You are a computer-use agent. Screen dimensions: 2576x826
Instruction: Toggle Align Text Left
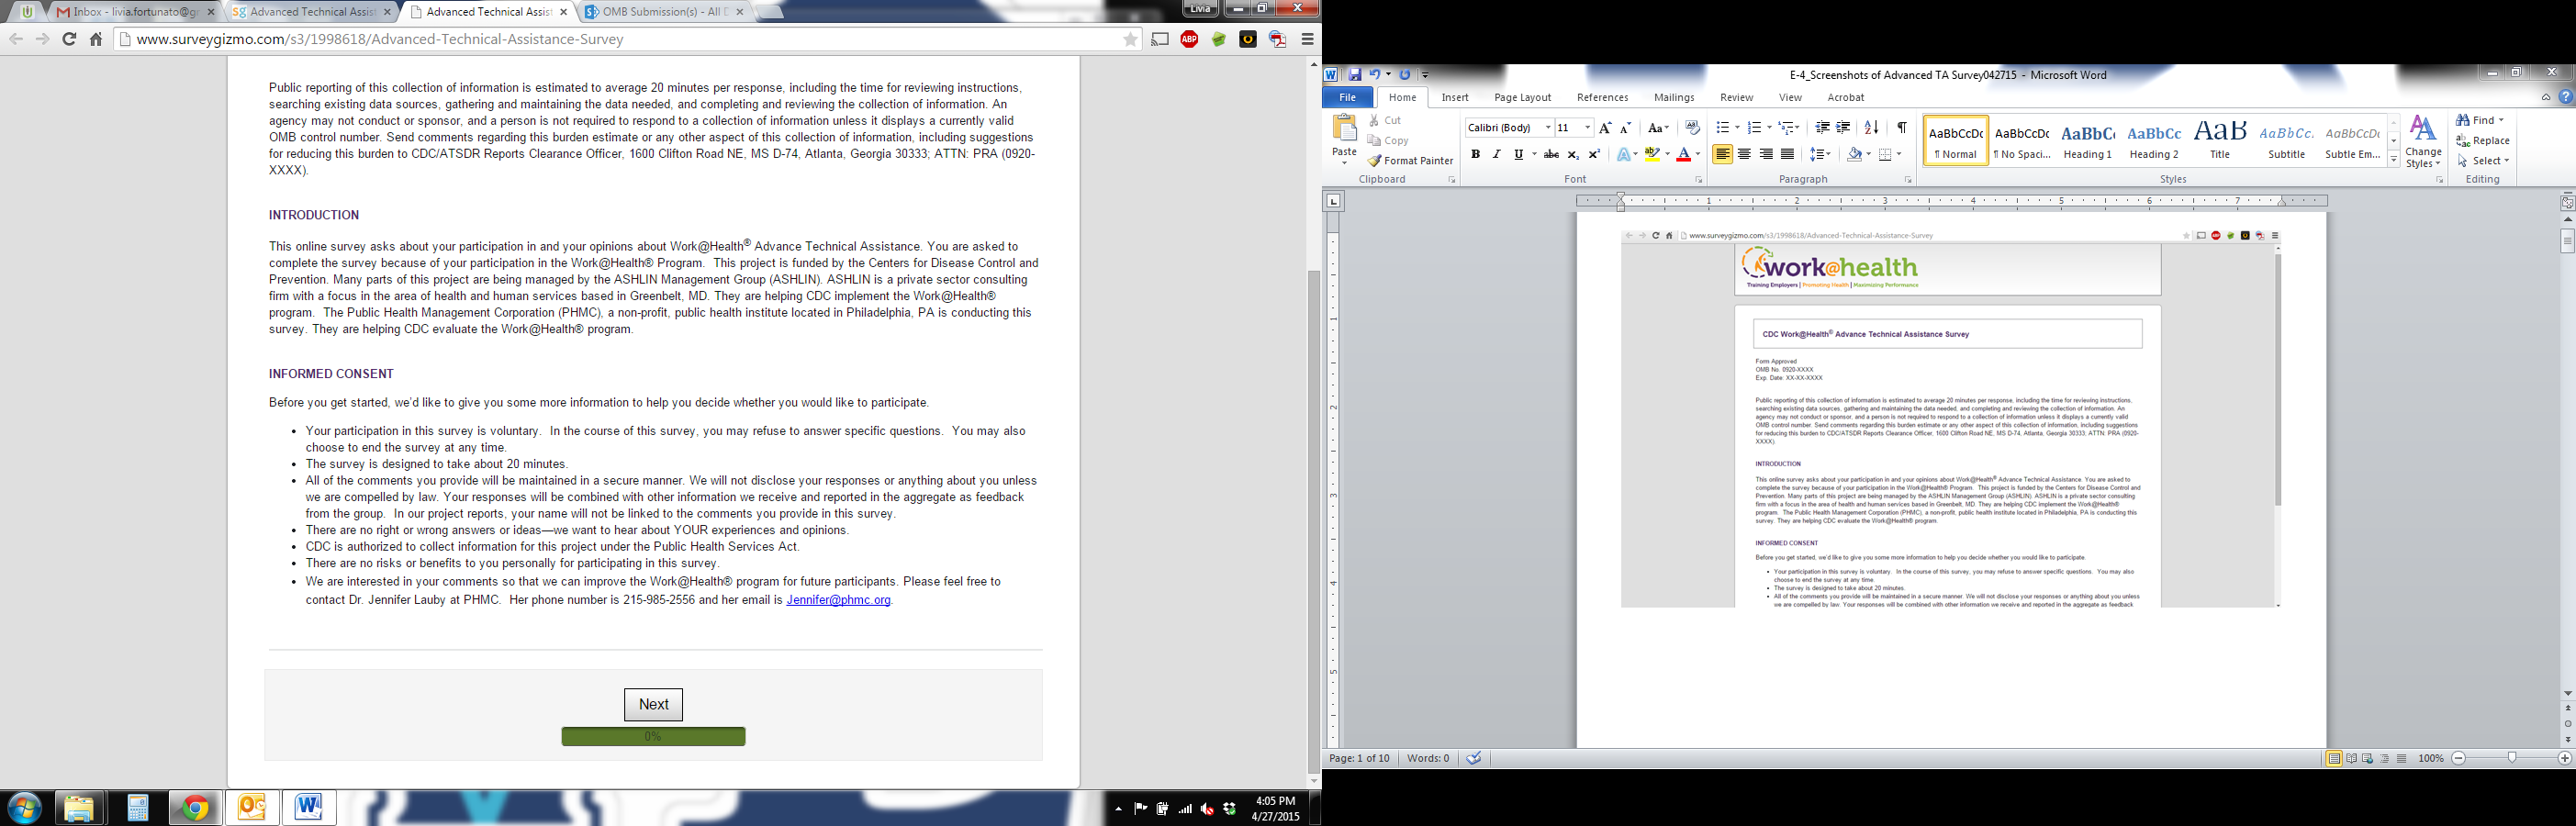click(1722, 154)
